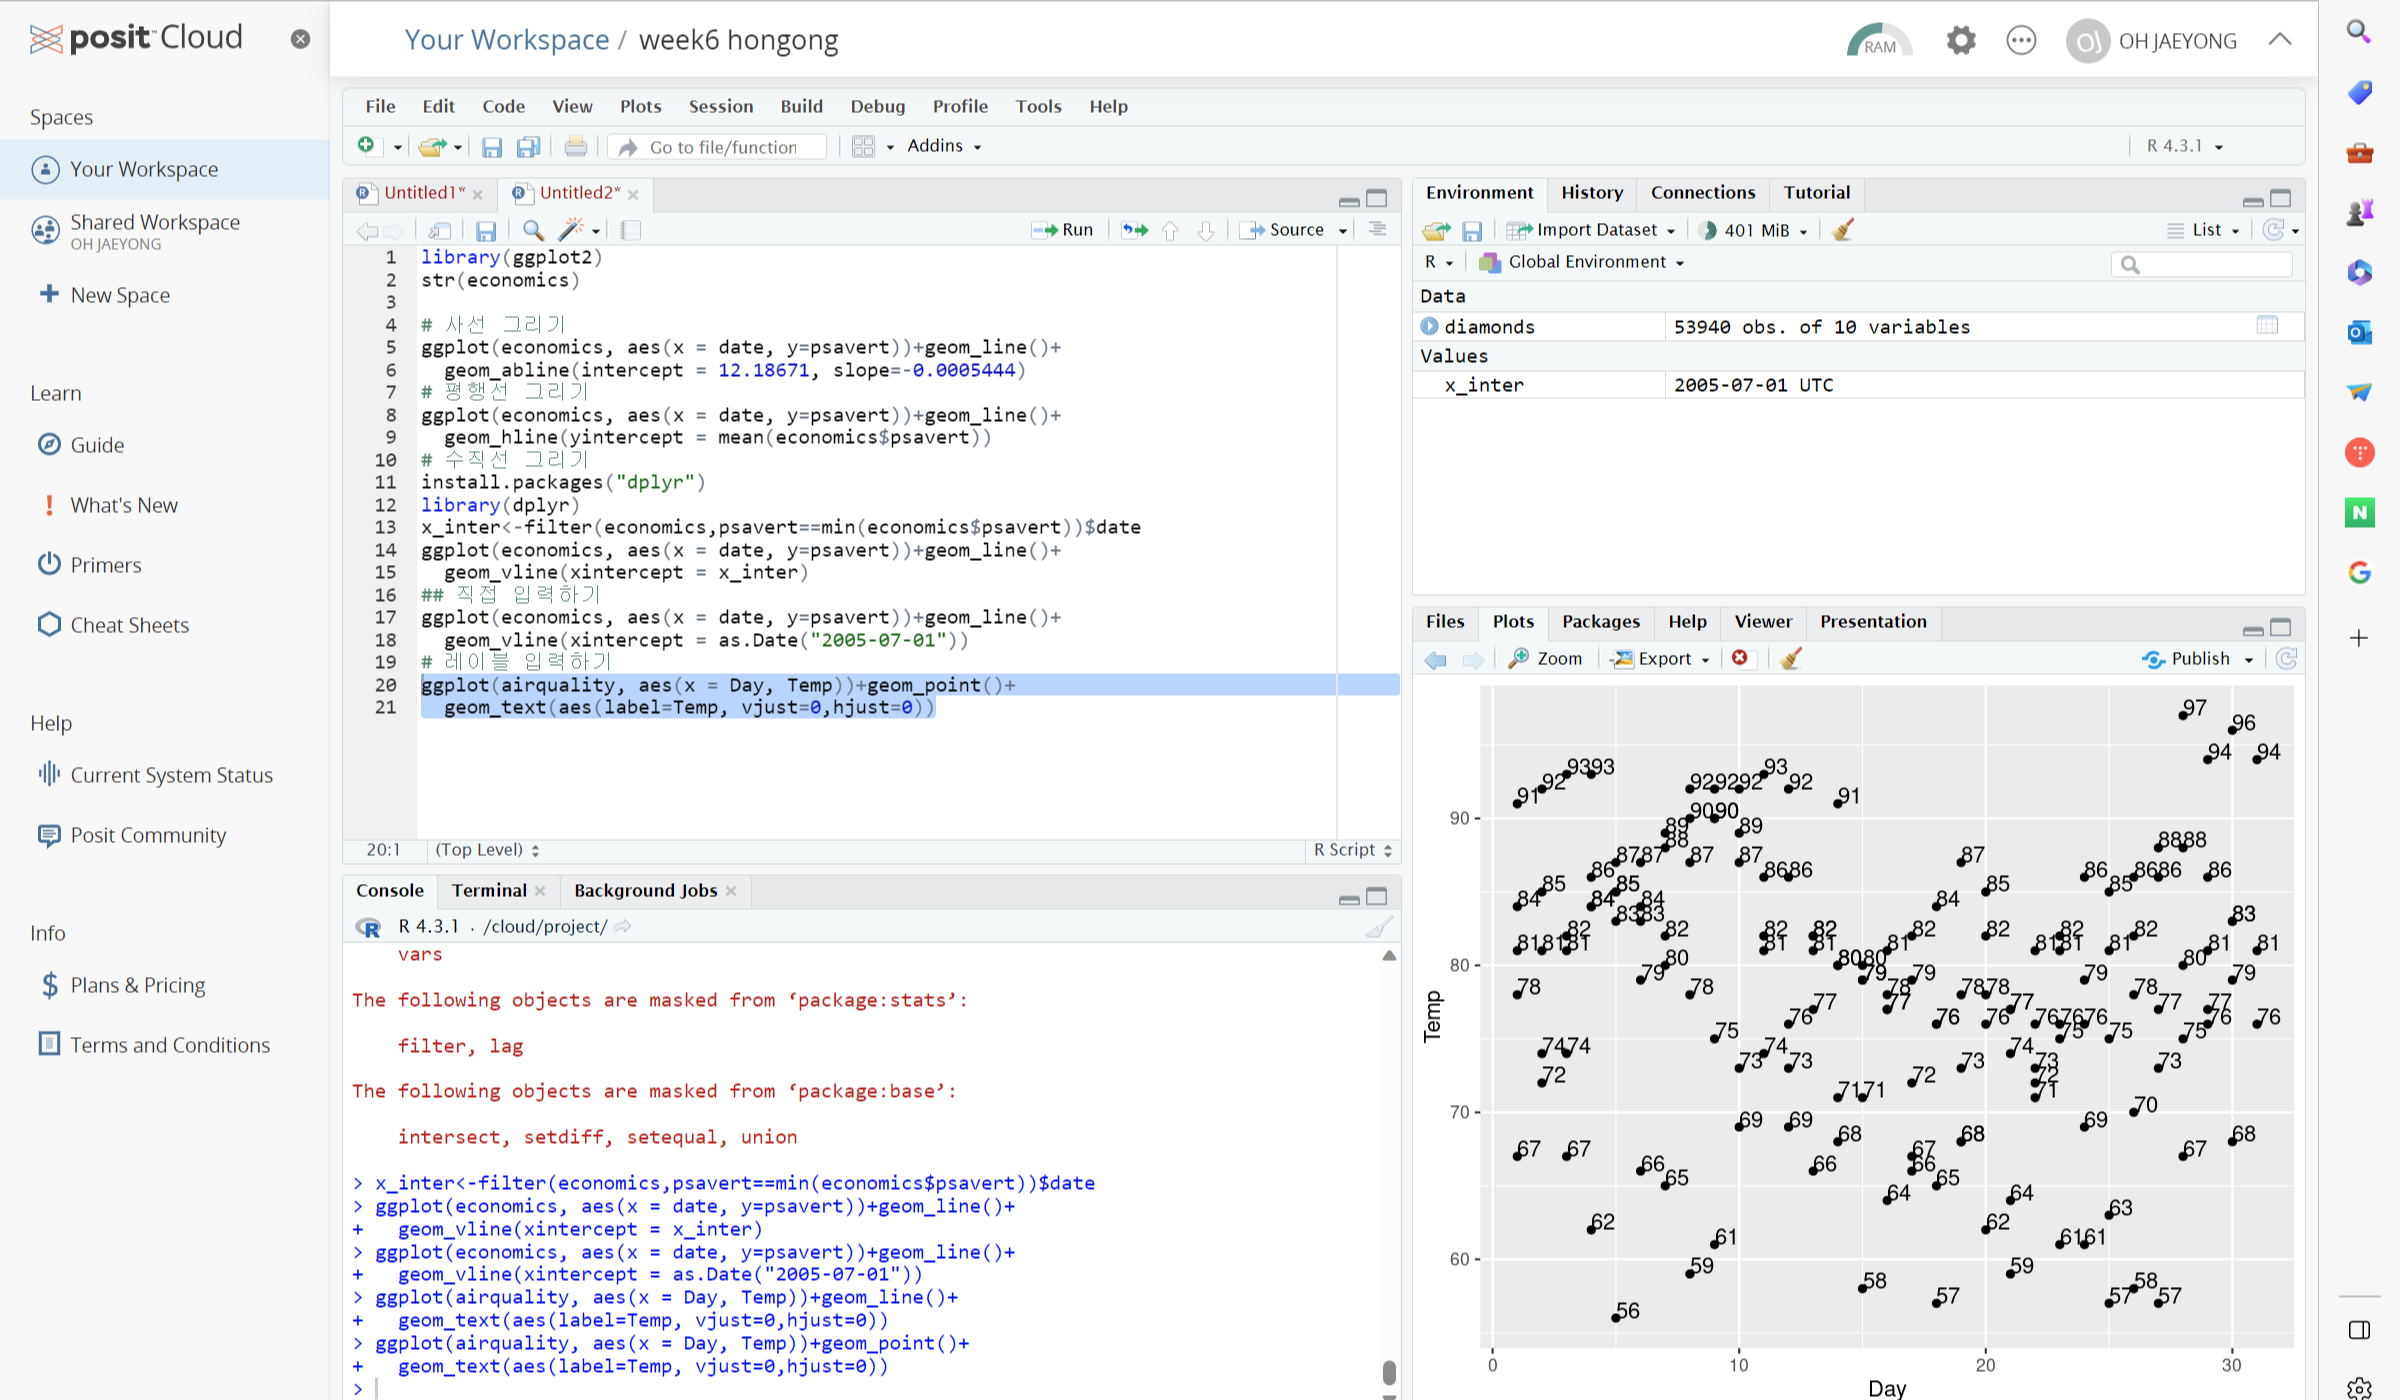The height and width of the screenshot is (1400, 2400).
Task: Open Your Workspace breadcrumb link
Action: tap(506, 40)
